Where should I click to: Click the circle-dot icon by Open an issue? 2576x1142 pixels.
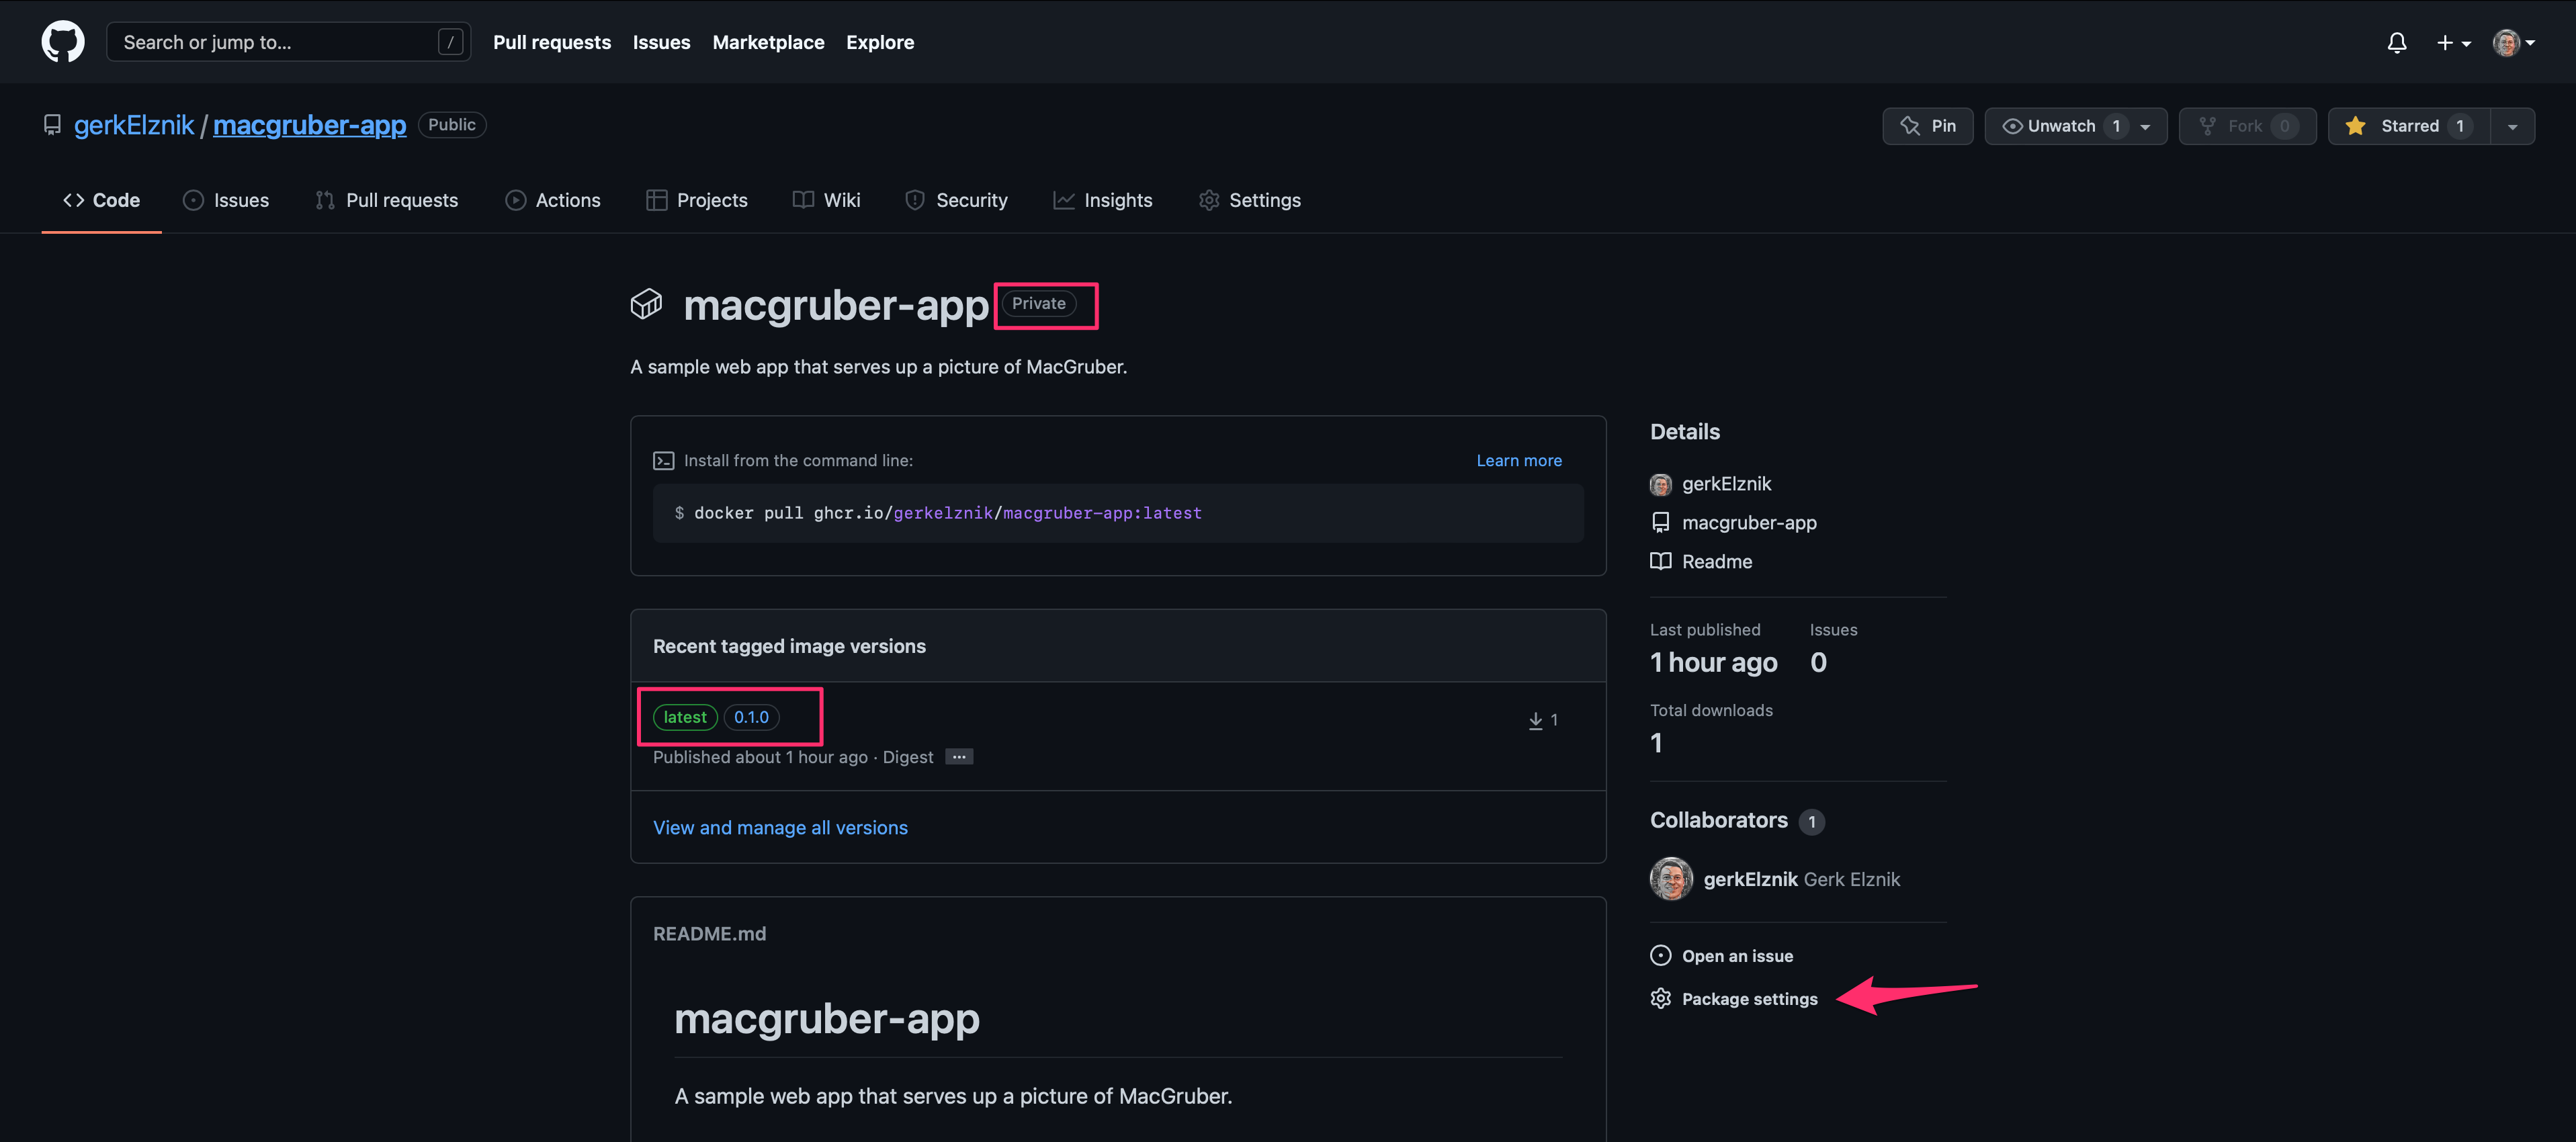pos(1660,955)
